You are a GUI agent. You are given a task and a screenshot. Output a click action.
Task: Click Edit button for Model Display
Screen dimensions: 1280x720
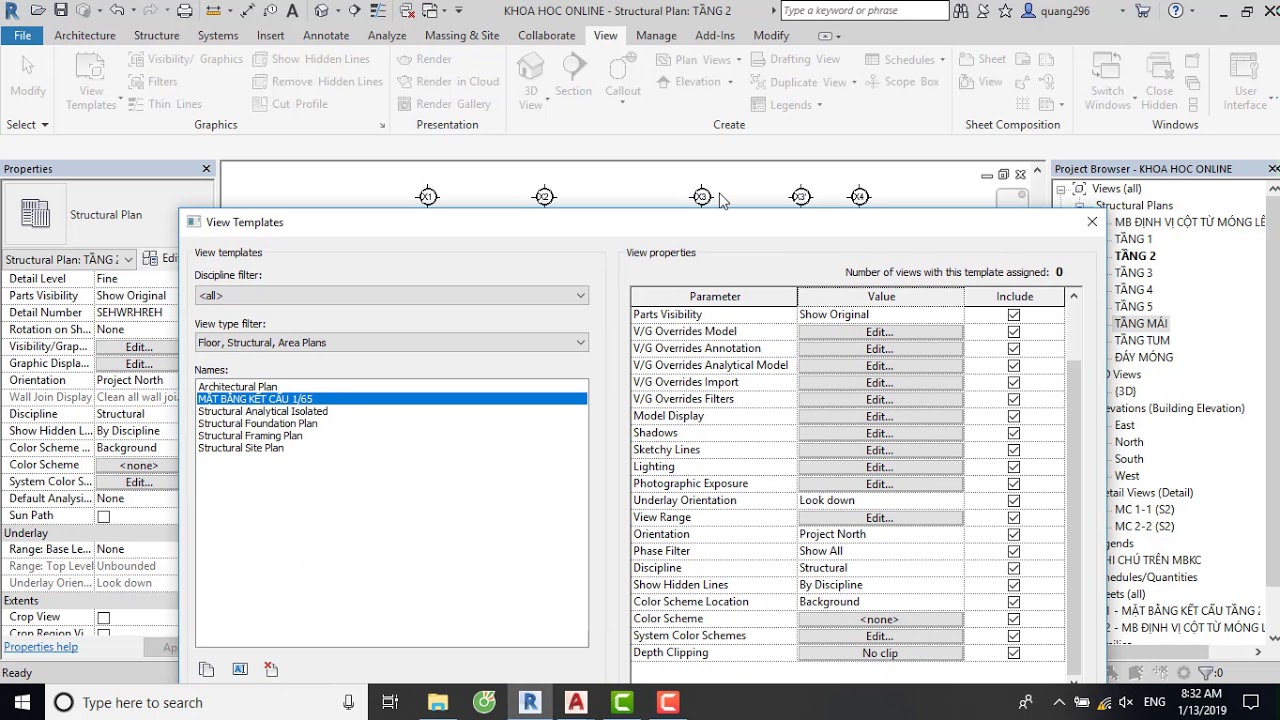click(x=880, y=416)
